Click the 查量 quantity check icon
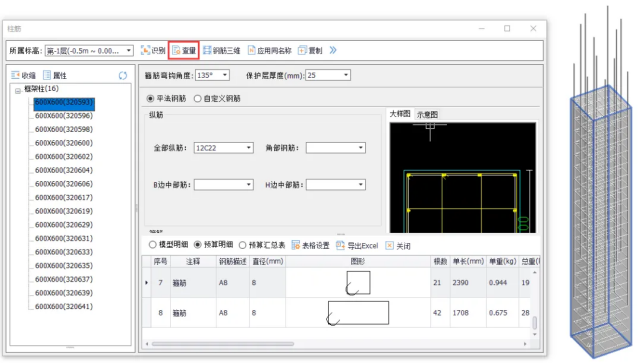Viewport: 642px width, 363px height. tap(176, 50)
